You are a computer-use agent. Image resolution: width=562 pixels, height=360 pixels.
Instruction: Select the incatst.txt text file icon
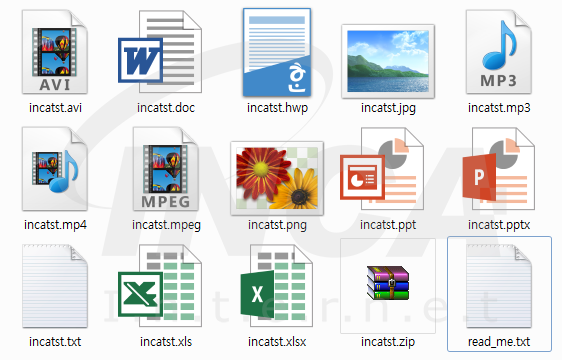pyautogui.click(x=55, y=286)
